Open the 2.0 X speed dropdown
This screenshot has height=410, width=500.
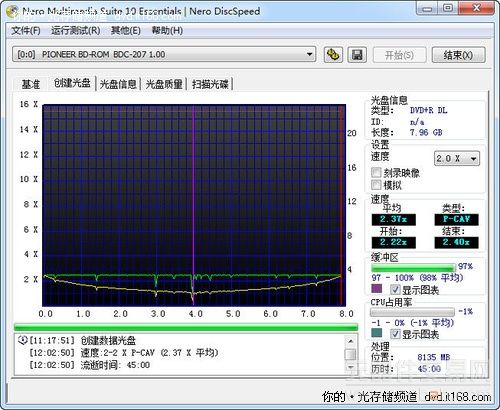point(457,159)
